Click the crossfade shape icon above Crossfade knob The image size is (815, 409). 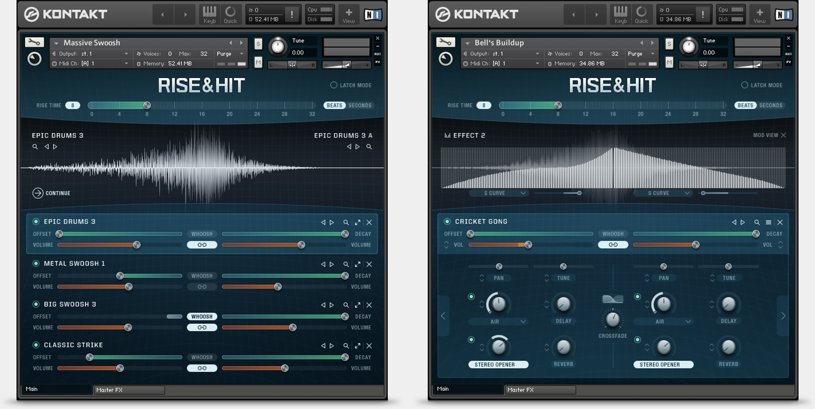click(x=612, y=299)
